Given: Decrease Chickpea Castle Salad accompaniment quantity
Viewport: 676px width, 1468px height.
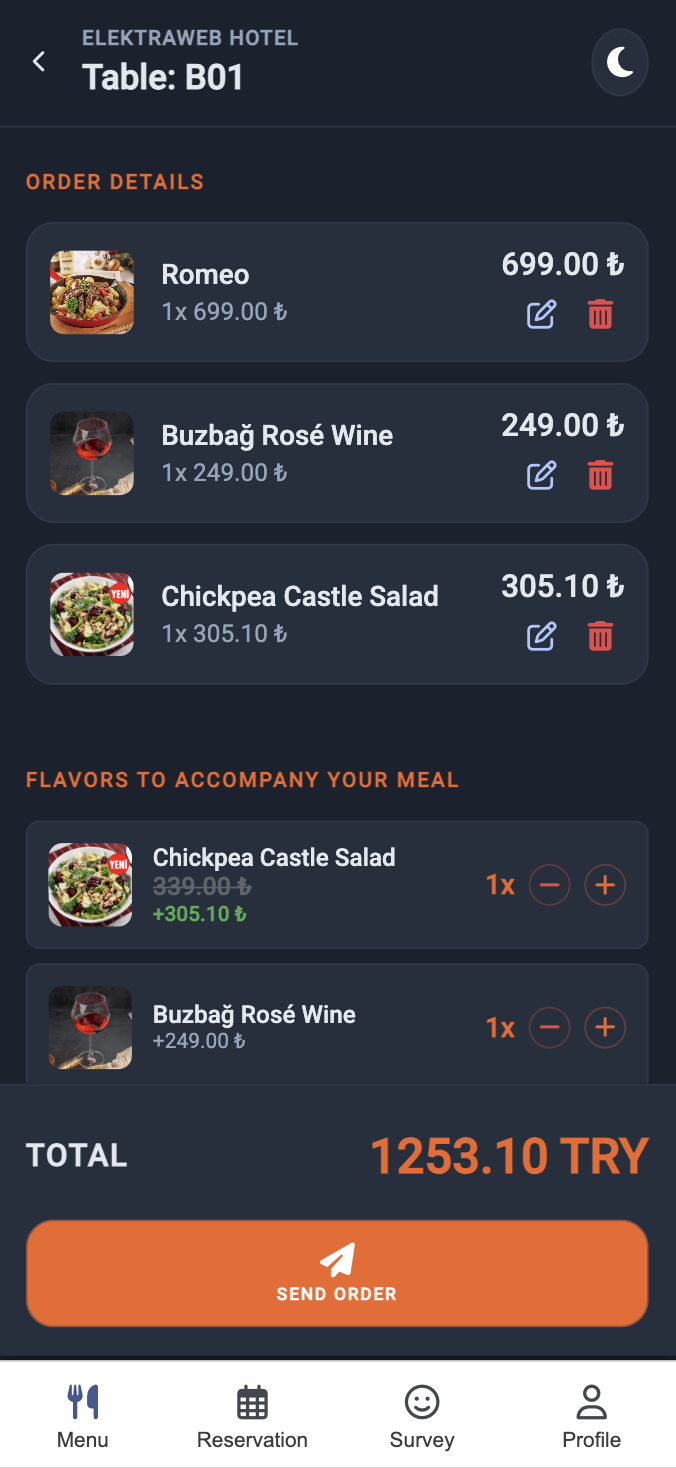Looking at the screenshot, I should [x=549, y=885].
